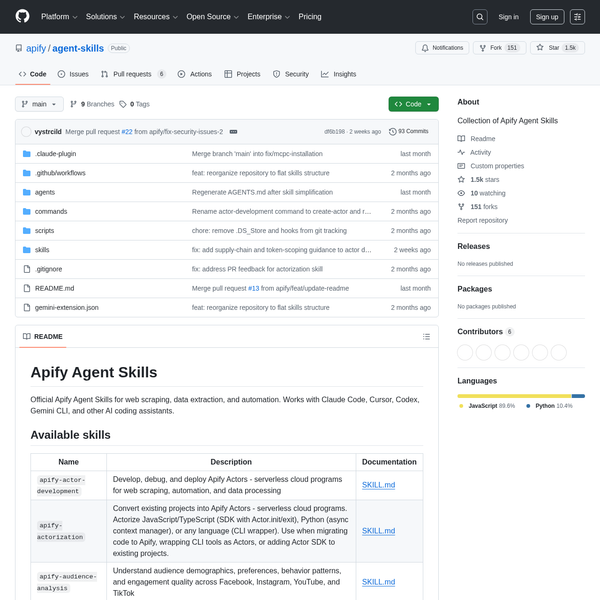The width and height of the screenshot is (600, 600).
Task: View the 10 watching list
Action: (x=482, y=193)
